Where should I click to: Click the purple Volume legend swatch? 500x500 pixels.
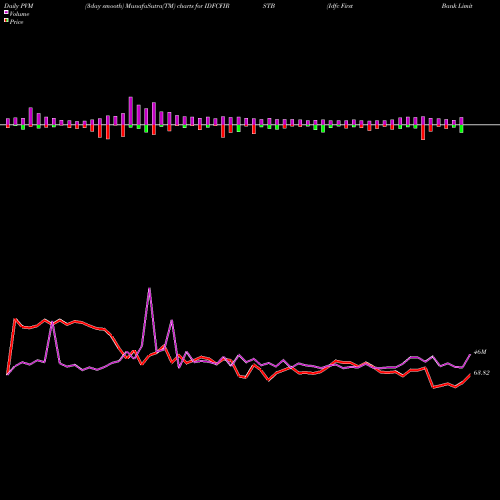point(6,12)
